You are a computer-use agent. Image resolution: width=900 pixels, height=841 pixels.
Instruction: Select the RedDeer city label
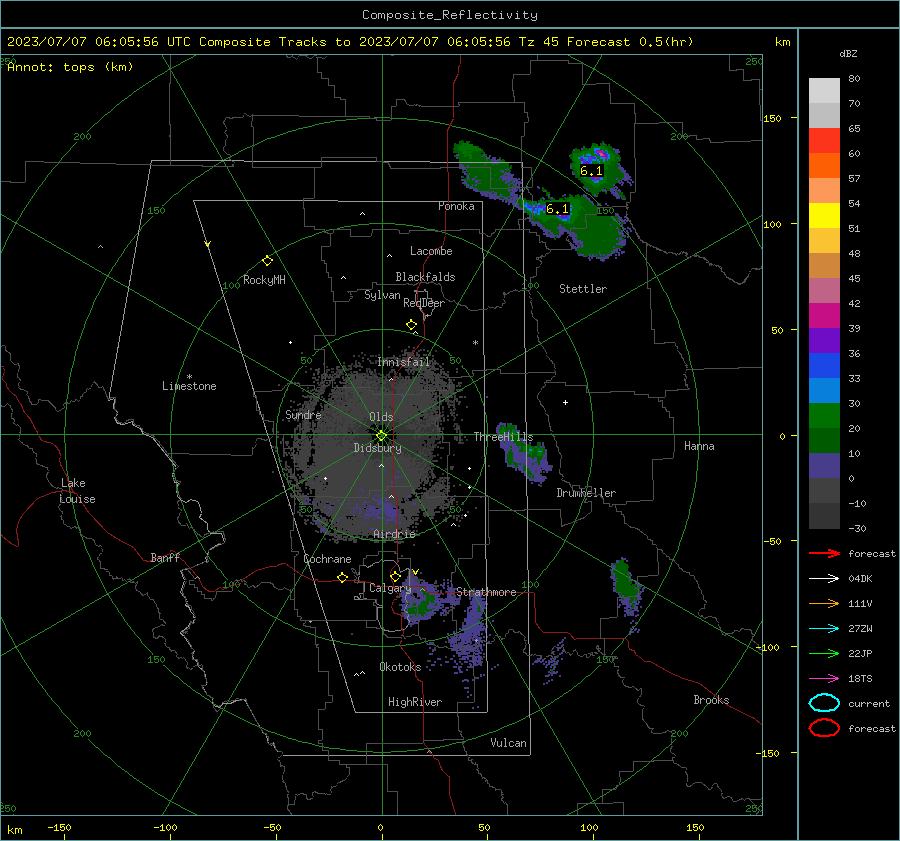click(x=424, y=303)
